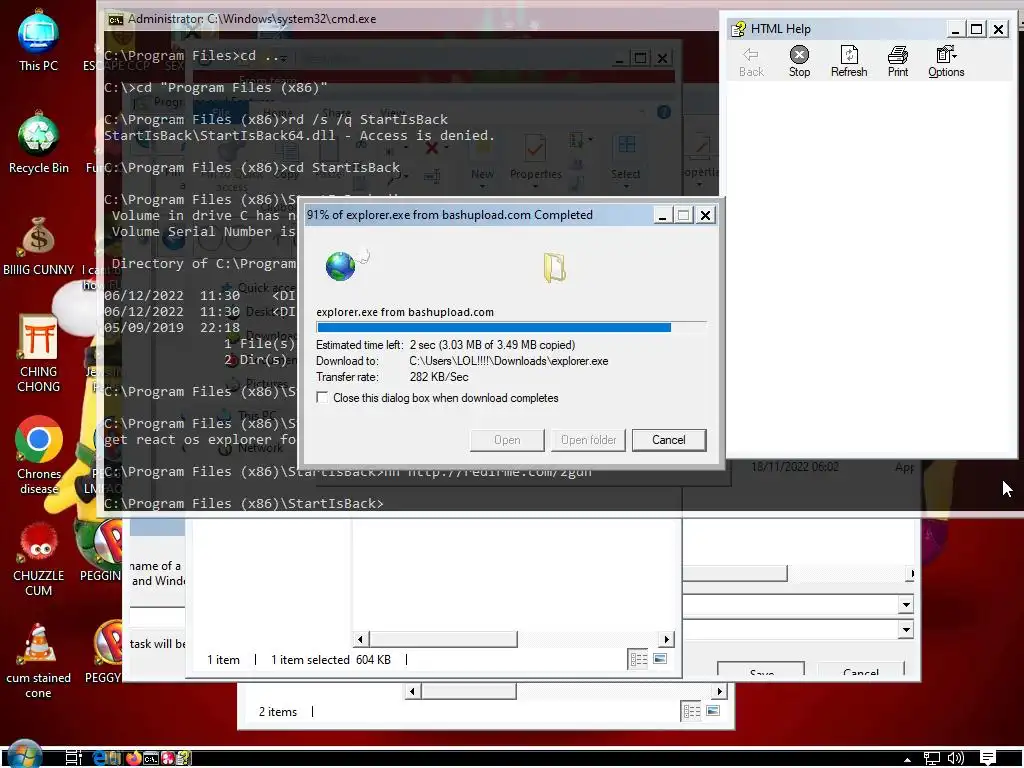Click 'cd "Program Files (x86)"' command line
This screenshot has width=1024, height=768.
point(216,88)
